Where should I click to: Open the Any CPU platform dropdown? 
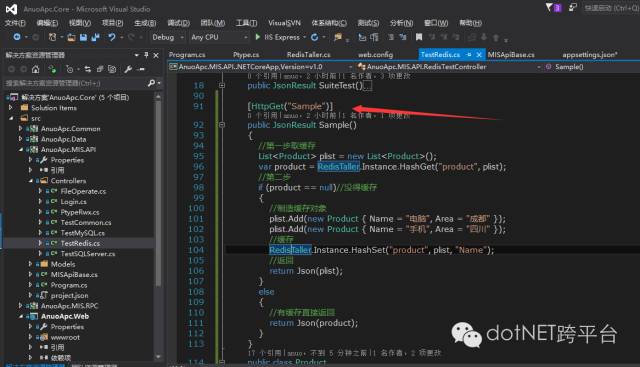click(x=219, y=37)
